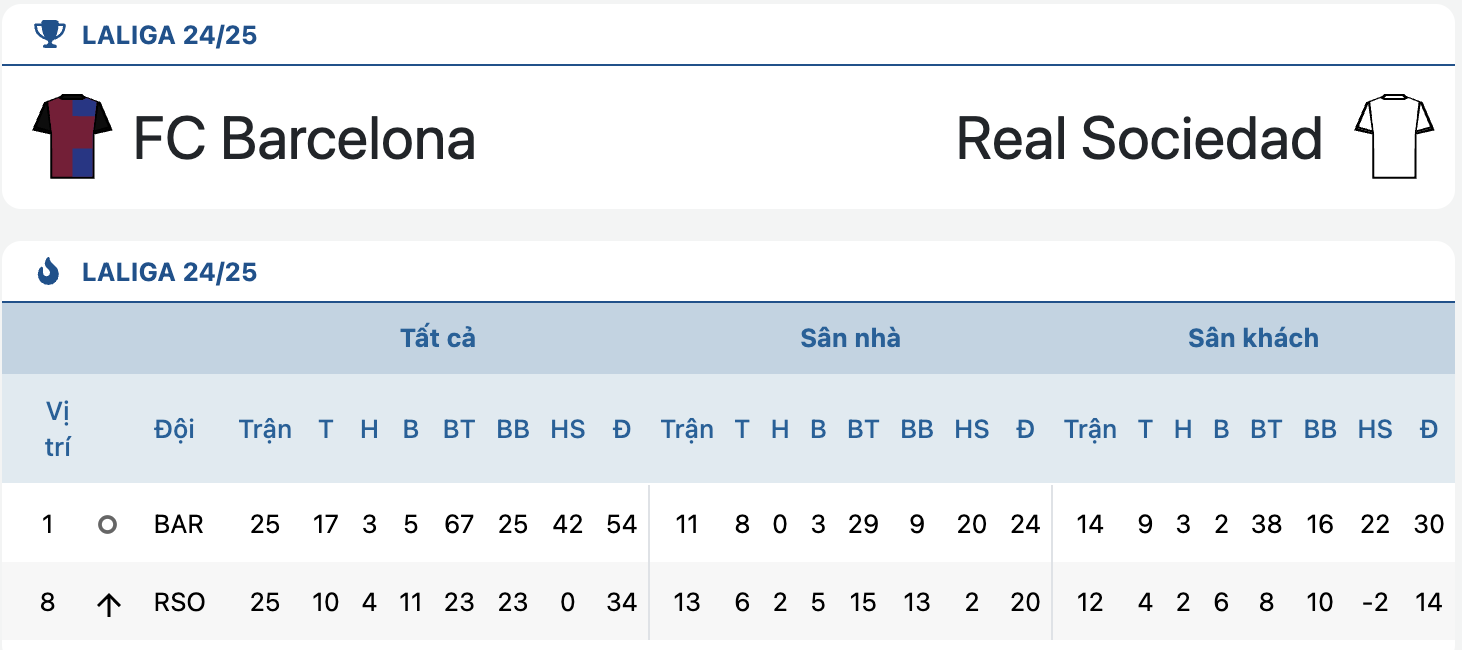The image size is (1462, 650).
Task: Open the Real Sociedad team name
Action: click(x=1140, y=138)
